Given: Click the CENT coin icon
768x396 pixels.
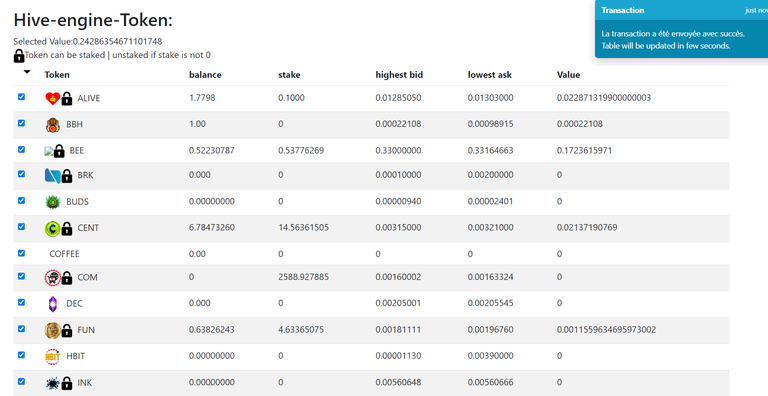Looking at the screenshot, I should pyautogui.click(x=52, y=228).
